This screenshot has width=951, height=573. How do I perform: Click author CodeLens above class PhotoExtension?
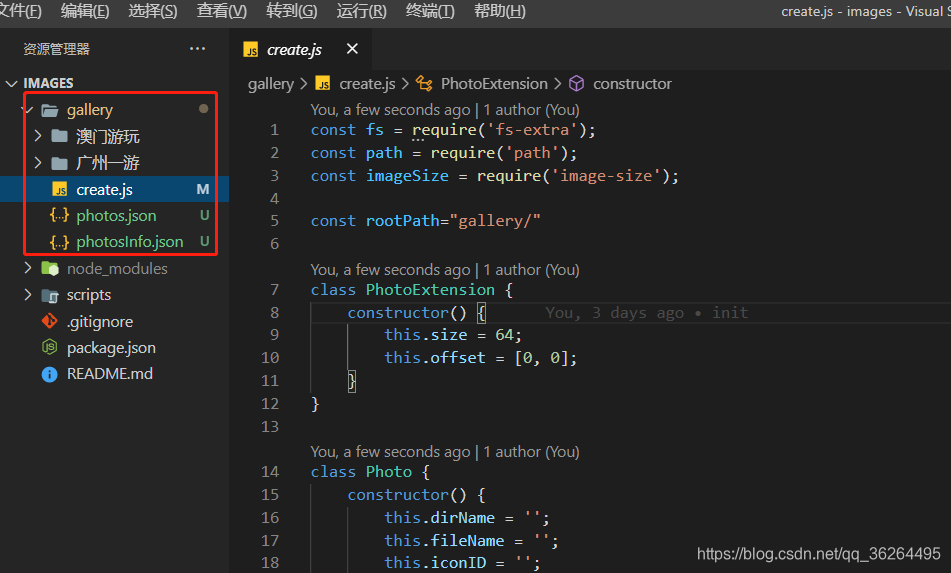(x=445, y=270)
